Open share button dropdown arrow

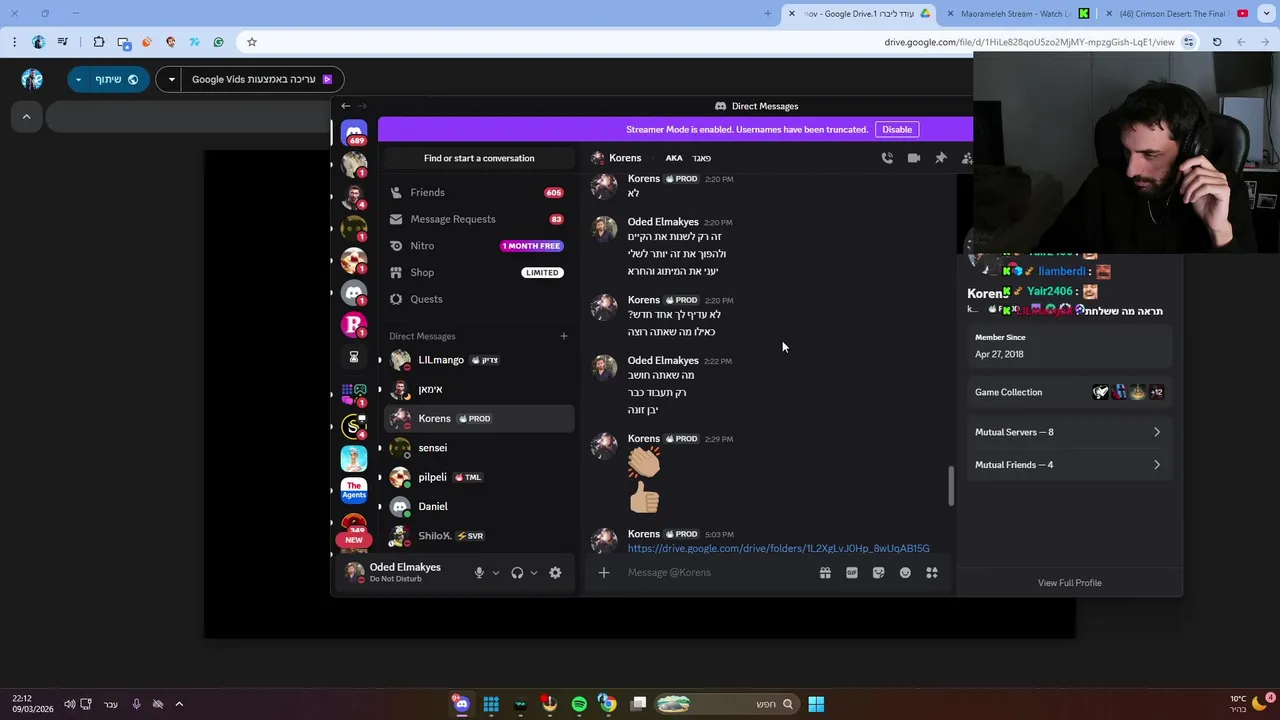coord(79,79)
